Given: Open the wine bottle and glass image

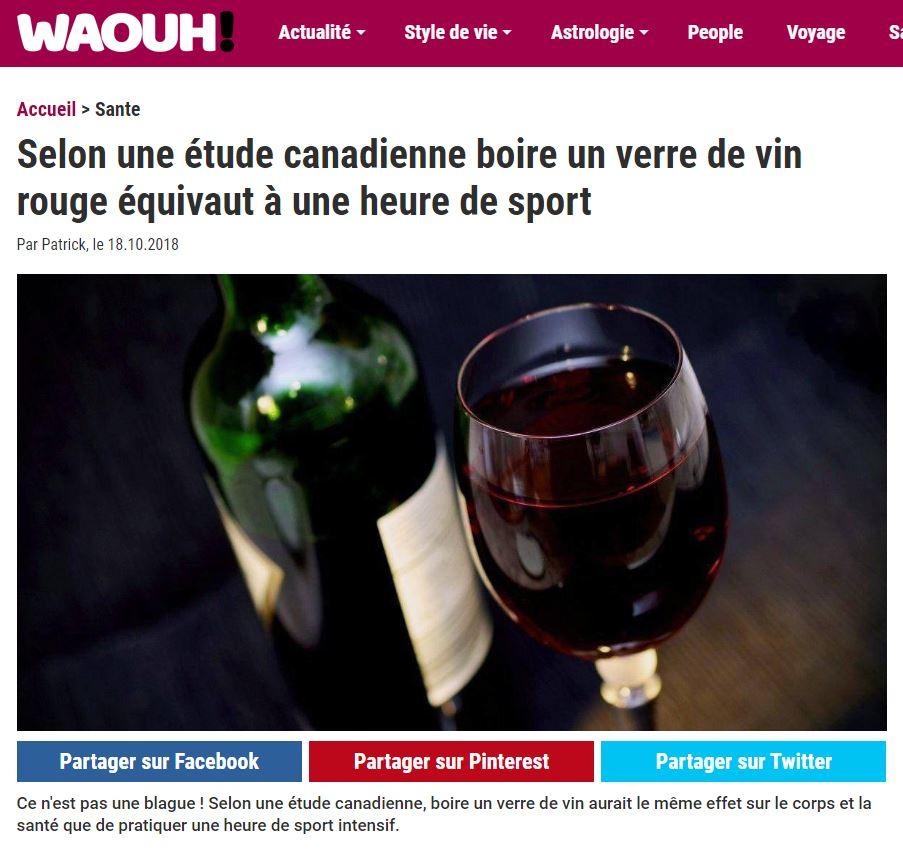Looking at the screenshot, I should pos(452,502).
